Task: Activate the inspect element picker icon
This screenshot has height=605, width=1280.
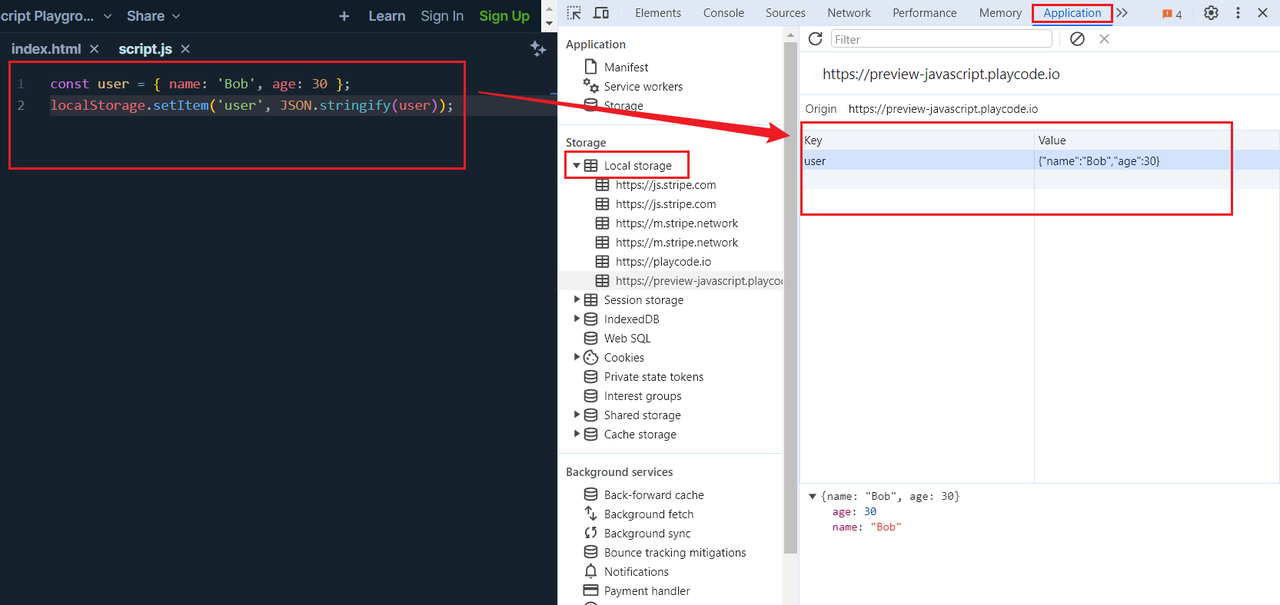Action: [x=574, y=13]
